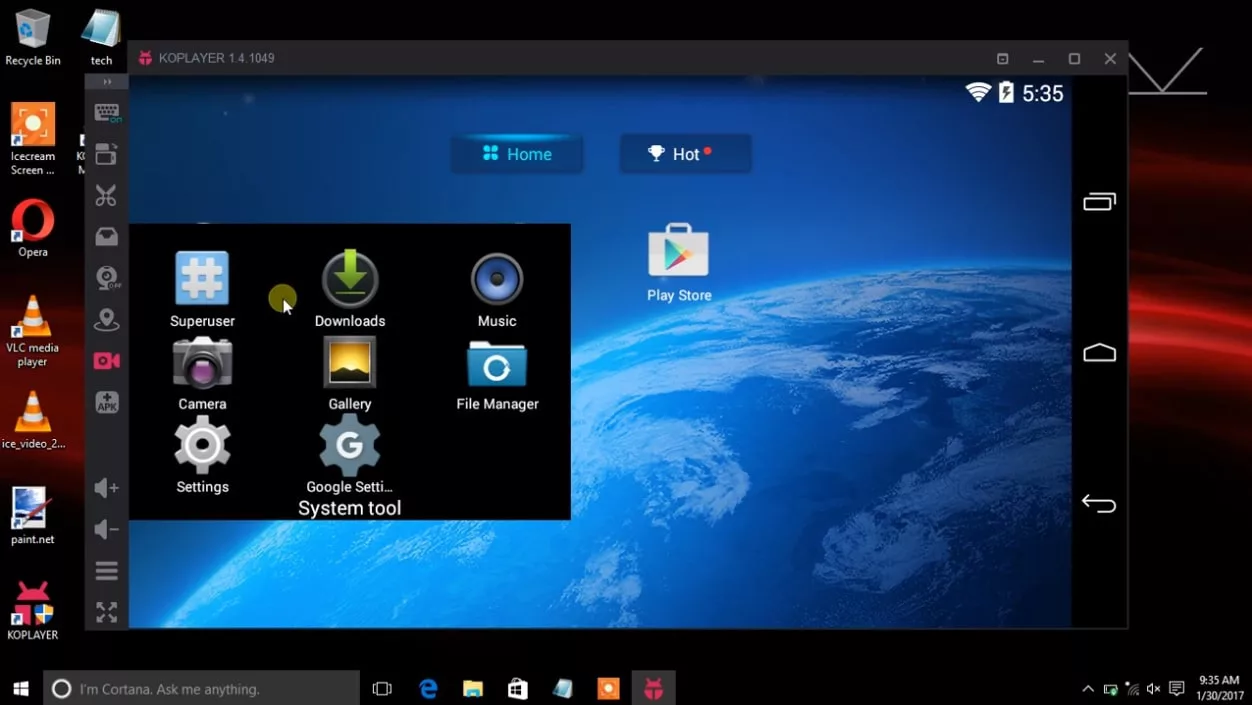
Task: Open Windows Task View
Action: click(x=382, y=688)
